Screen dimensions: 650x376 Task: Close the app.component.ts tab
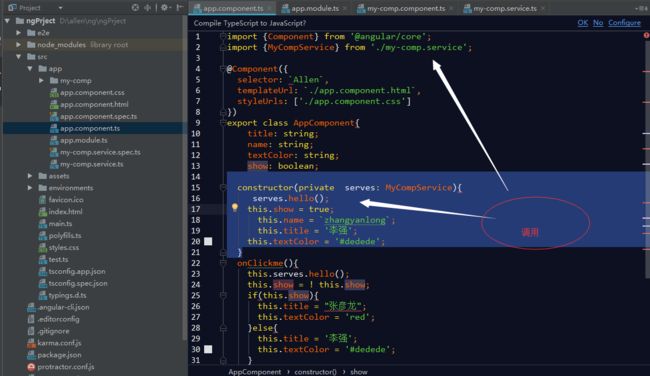click(269, 8)
